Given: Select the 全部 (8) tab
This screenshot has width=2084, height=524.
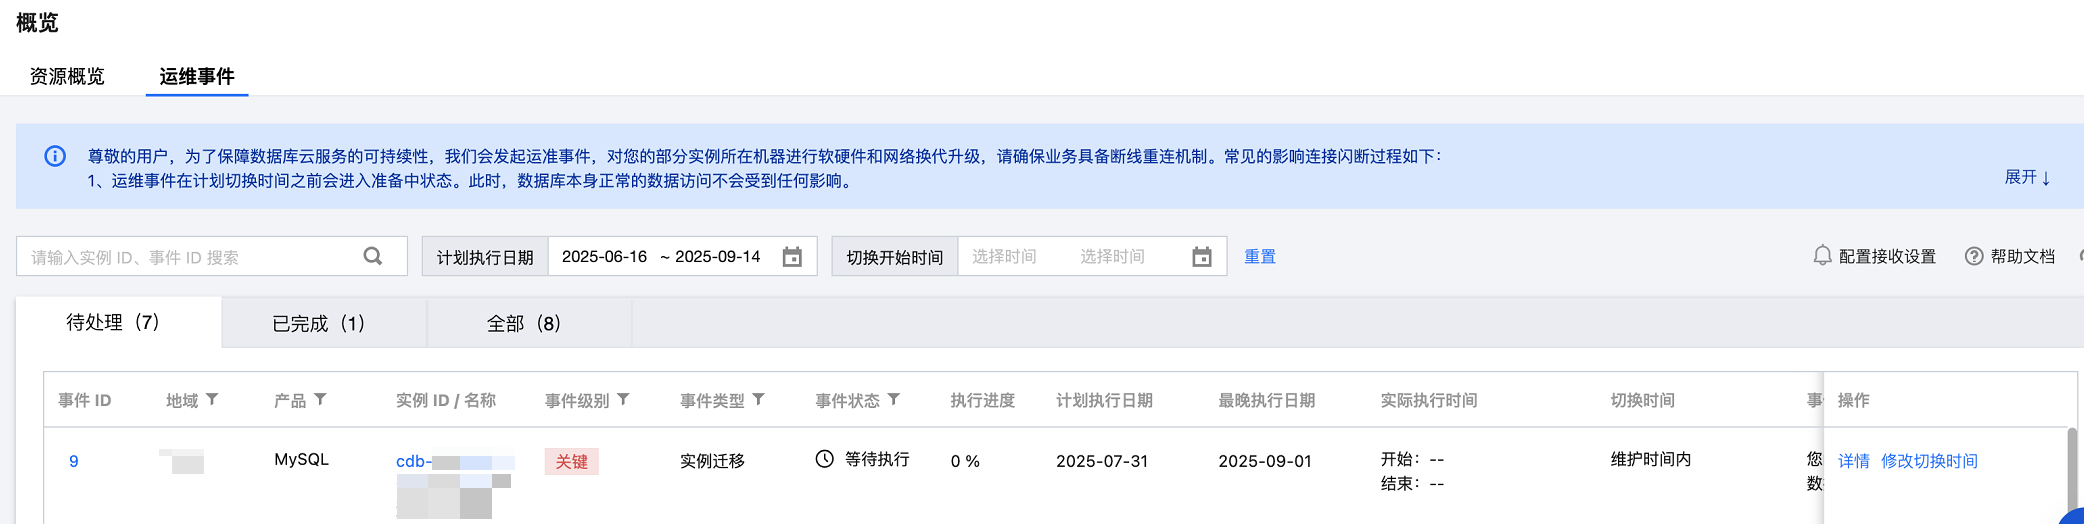Looking at the screenshot, I should point(524,323).
